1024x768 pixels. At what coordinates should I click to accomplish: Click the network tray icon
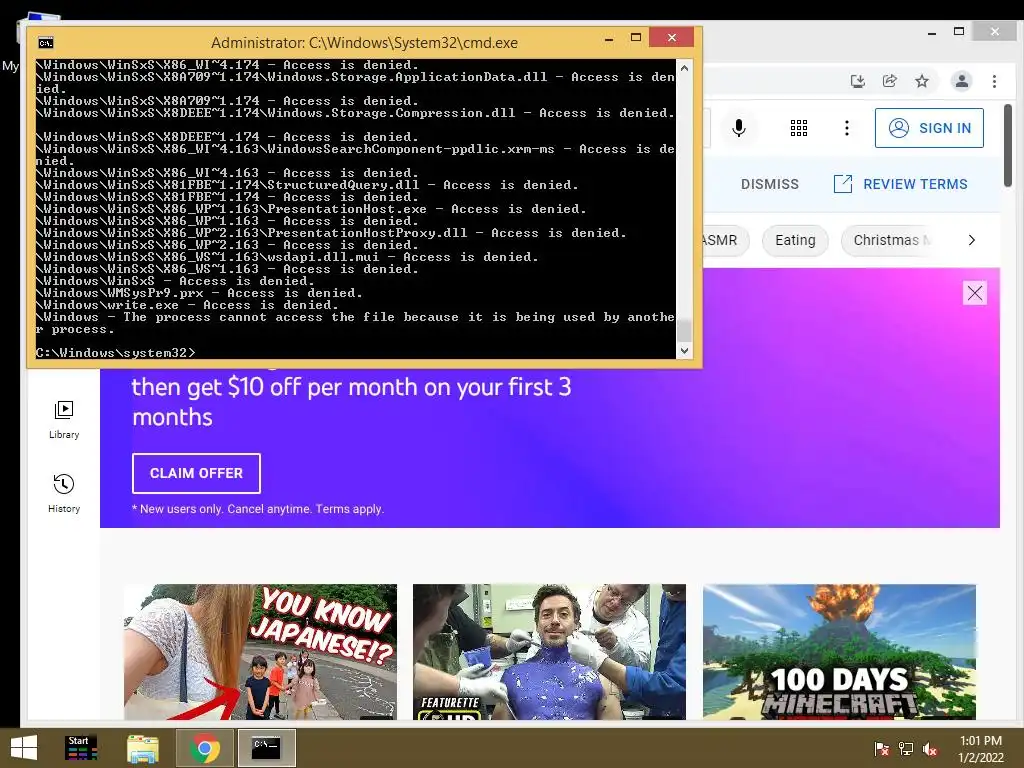[x=906, y=749]
